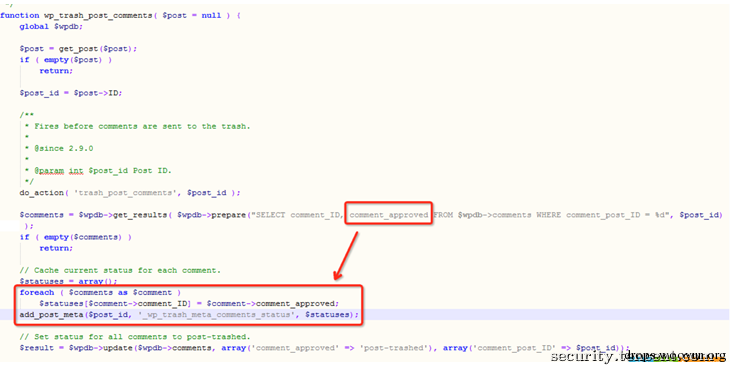Screen dimensions: 730x367
Task: Click the 'if ( empty($post) )' line
Action: pyautogui.click(x=66, y=60)
